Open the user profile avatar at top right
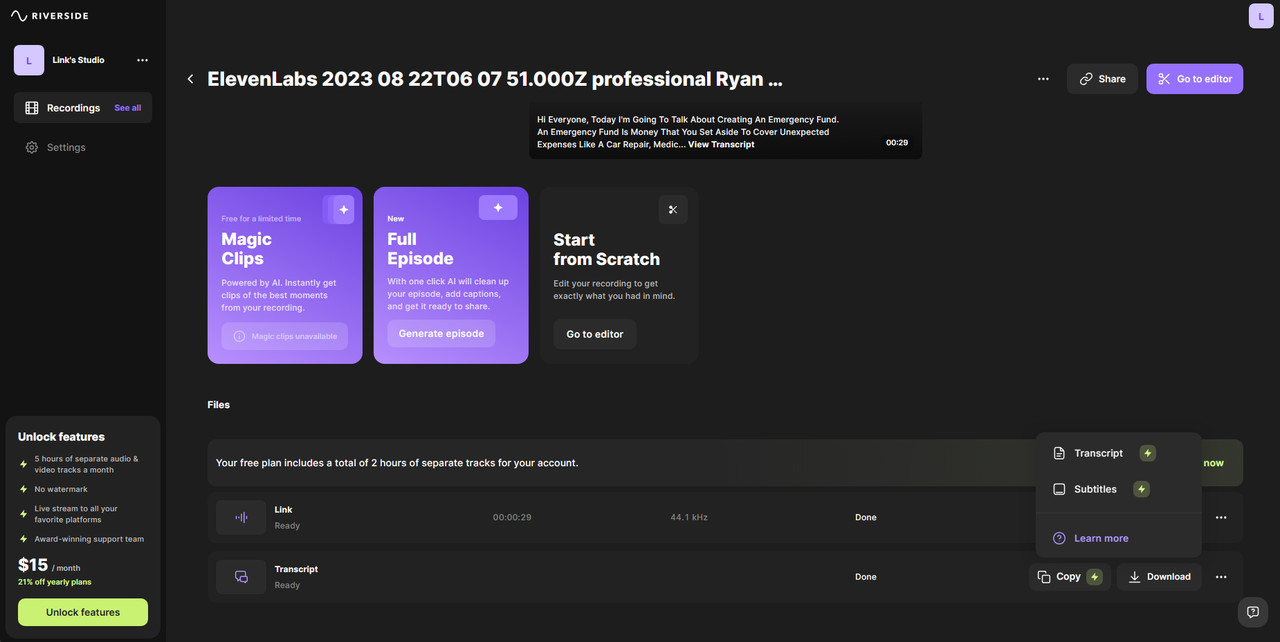The height and width of the screenshot is (642, 1280). [1260, 16]
